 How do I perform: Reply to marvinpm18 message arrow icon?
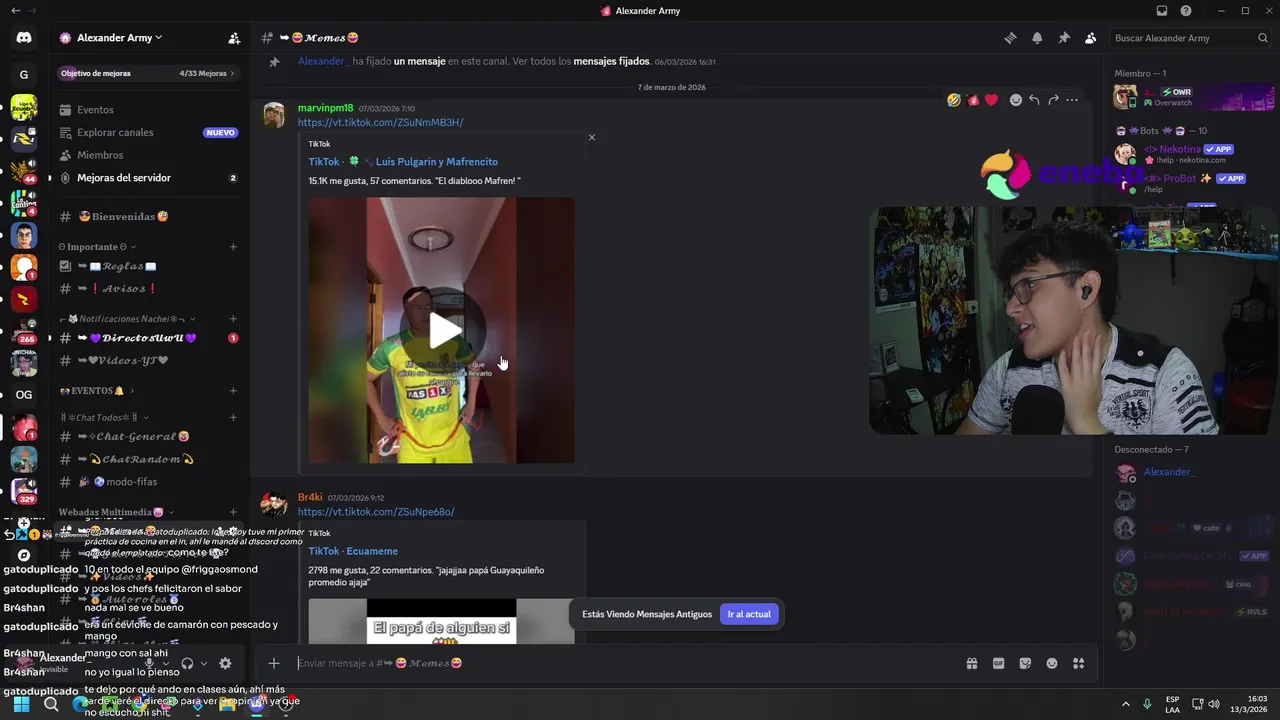[x=1034, y=100]
